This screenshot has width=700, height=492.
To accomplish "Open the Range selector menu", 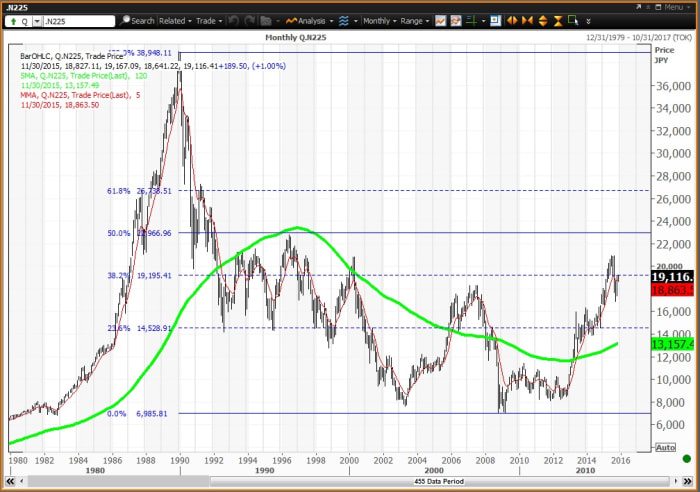I will [x=415, y=20].
